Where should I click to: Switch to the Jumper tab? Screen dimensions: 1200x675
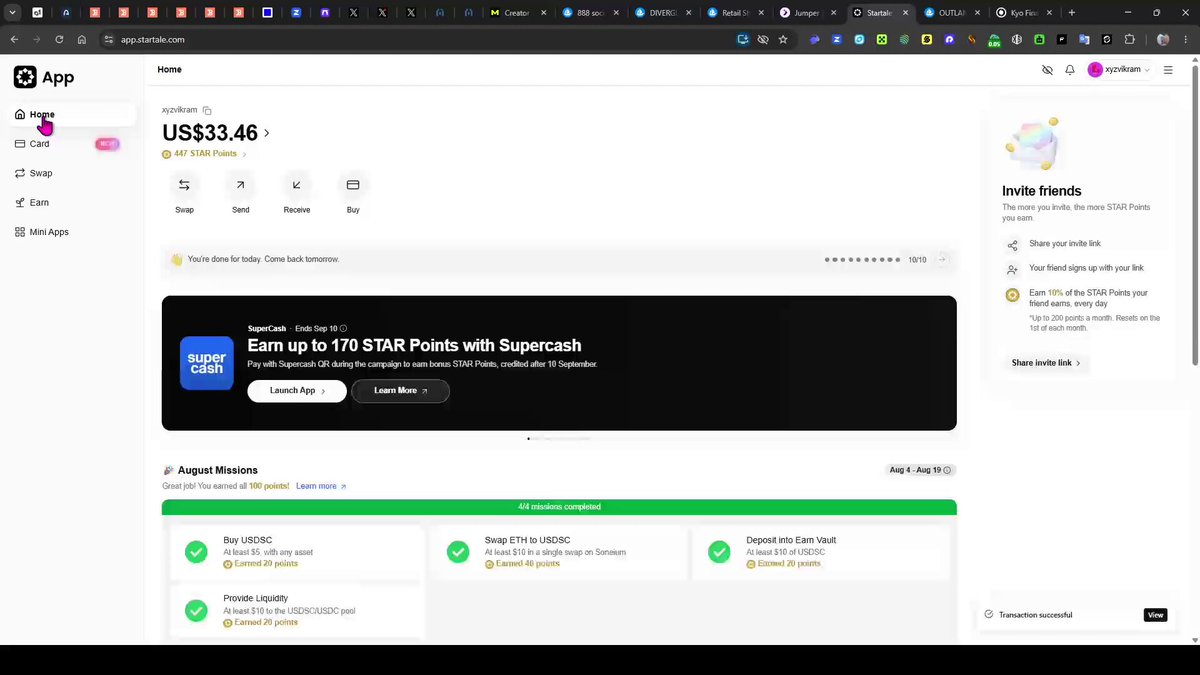click(806, 13)
